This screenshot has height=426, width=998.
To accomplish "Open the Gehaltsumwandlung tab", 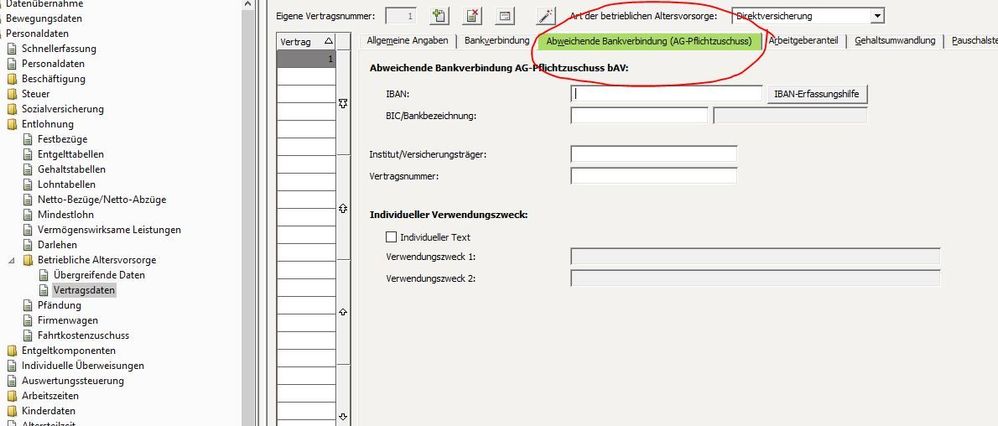I will 894,41.
